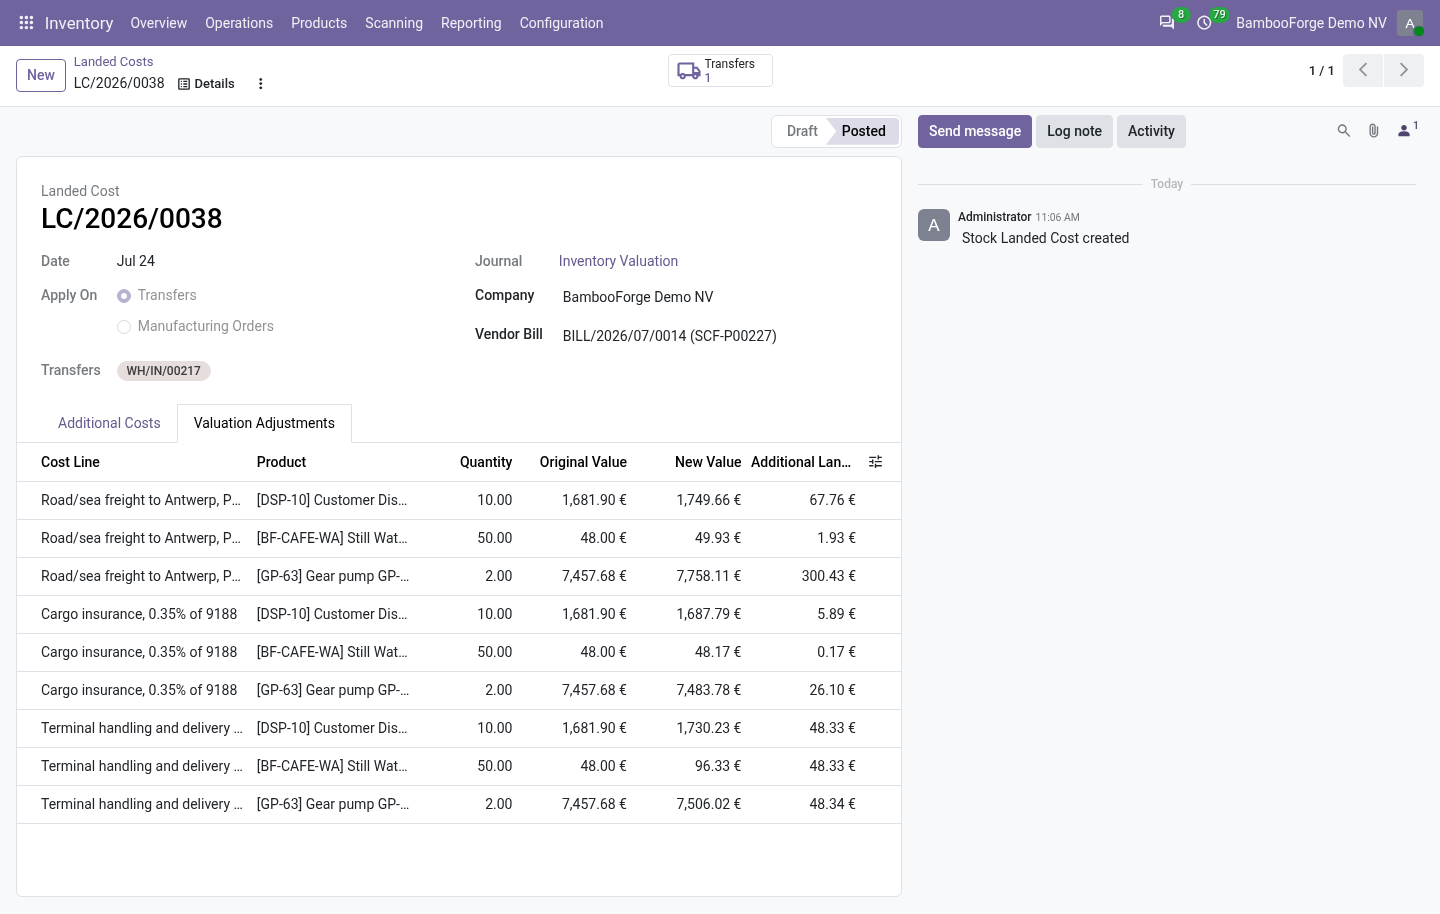Open the Overview menu
This screenshot has width=1440, height=914.
point(159,23)
